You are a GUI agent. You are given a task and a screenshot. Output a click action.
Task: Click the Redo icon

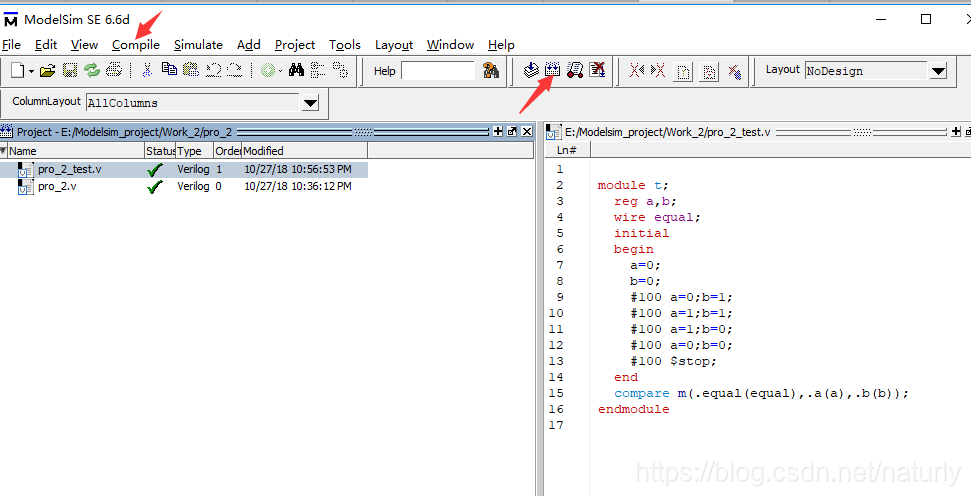[235, 70]
